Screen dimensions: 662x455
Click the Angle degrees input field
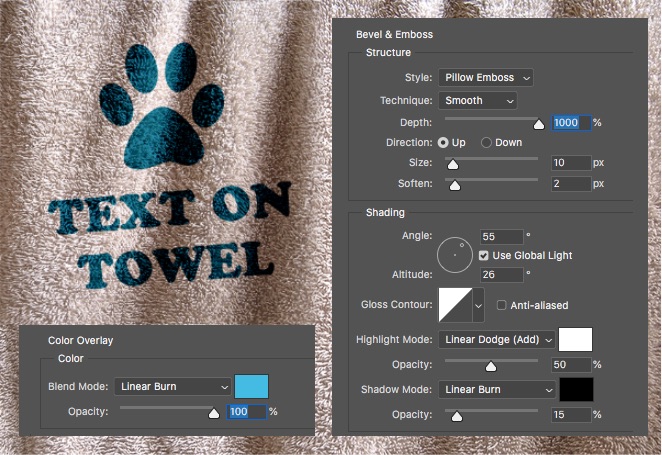502,236
